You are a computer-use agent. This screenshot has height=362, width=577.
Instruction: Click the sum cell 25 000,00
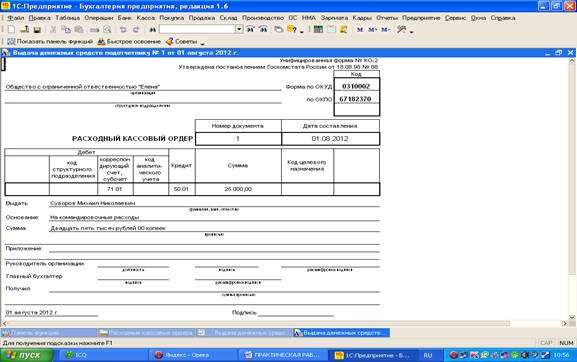click(238, 189)
